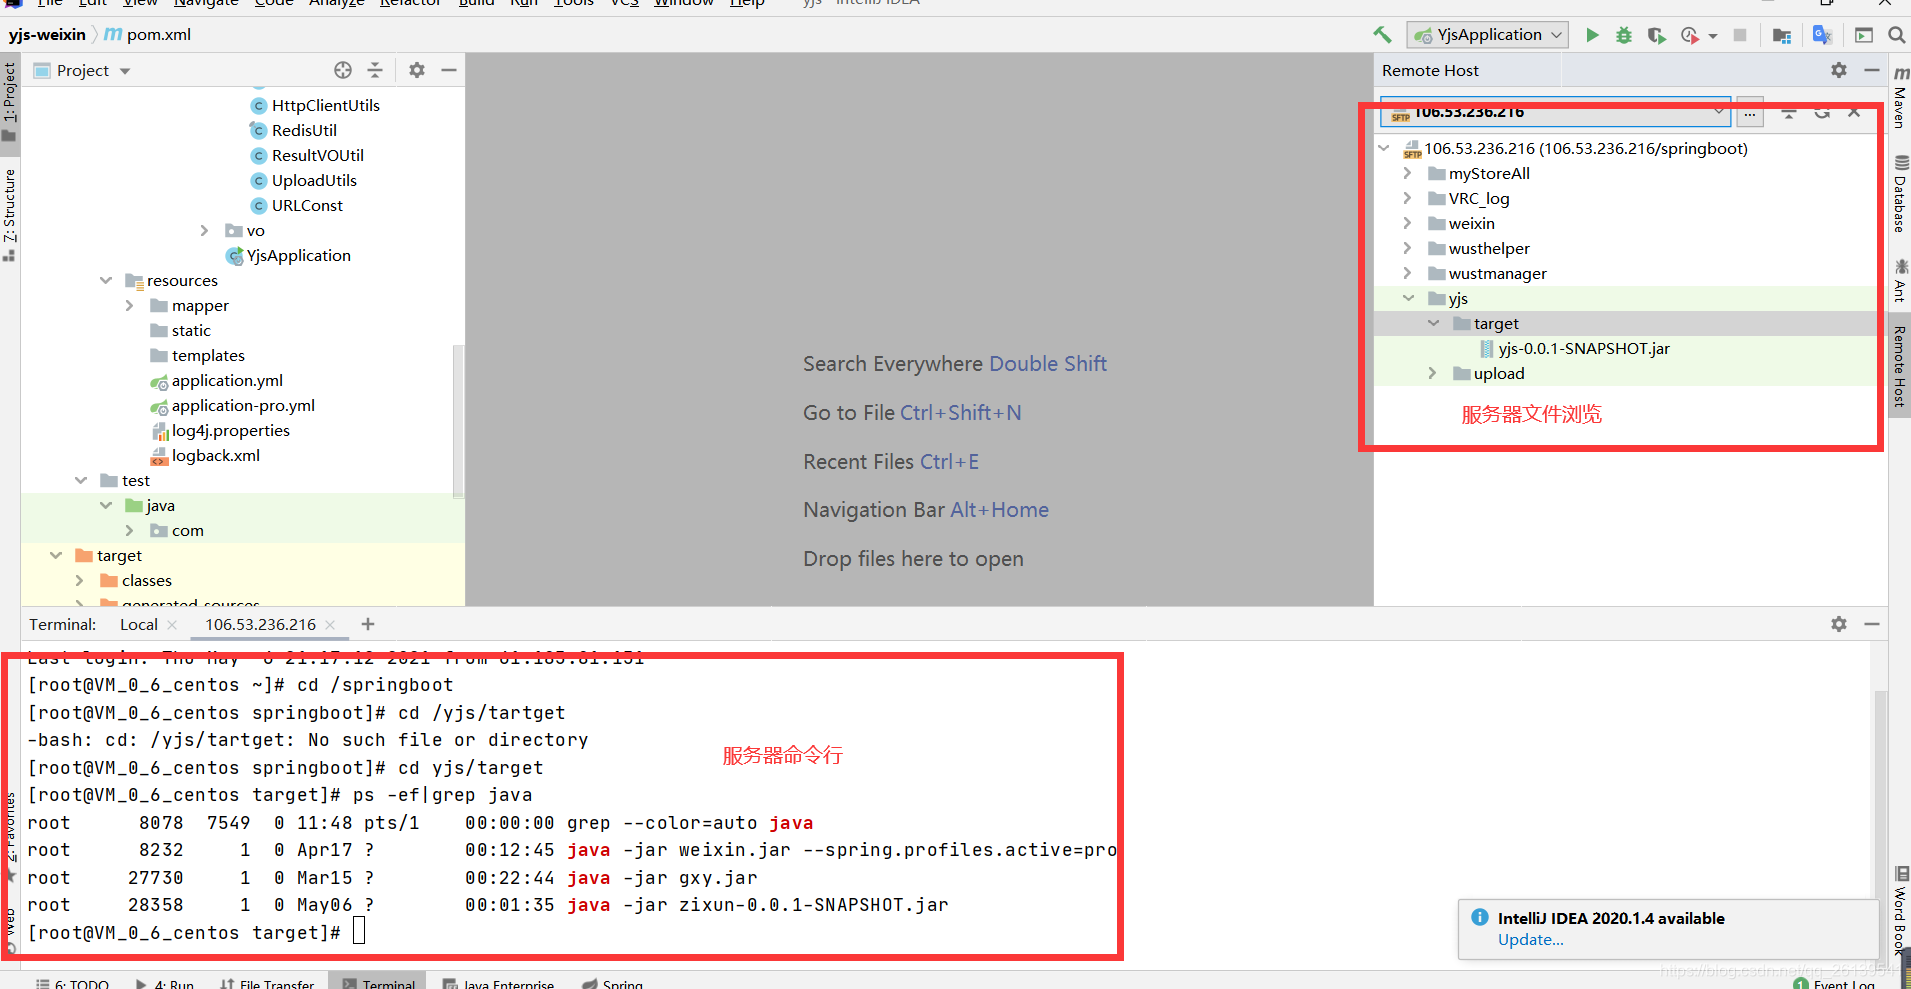Open Terminal gear settings
Viewport: 1911px width, 989px height.
pyautogui.click(x=1839, y=624)
